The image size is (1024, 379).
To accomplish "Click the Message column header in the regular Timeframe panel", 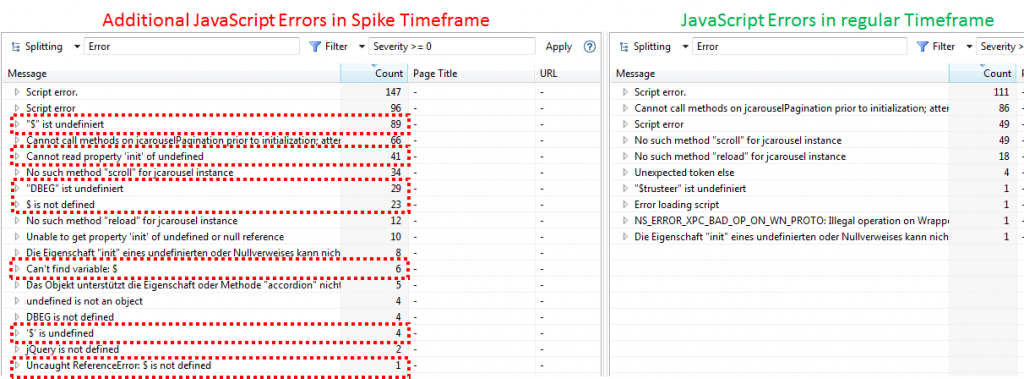I will [779, 74].
